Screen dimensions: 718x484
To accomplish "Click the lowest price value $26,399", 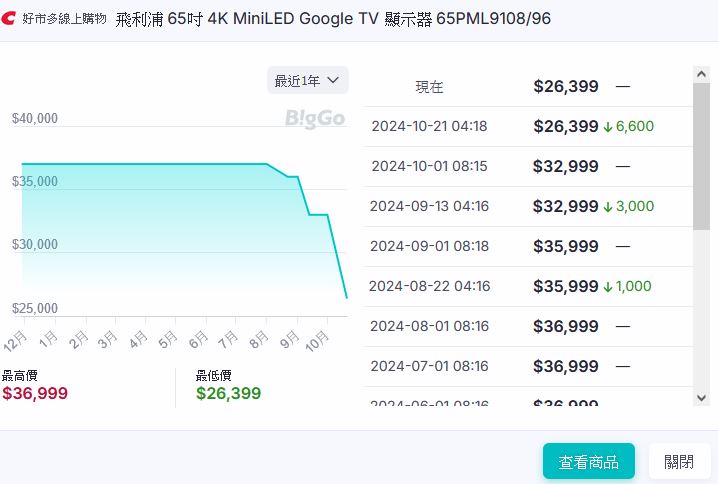I will pos(228,394).
